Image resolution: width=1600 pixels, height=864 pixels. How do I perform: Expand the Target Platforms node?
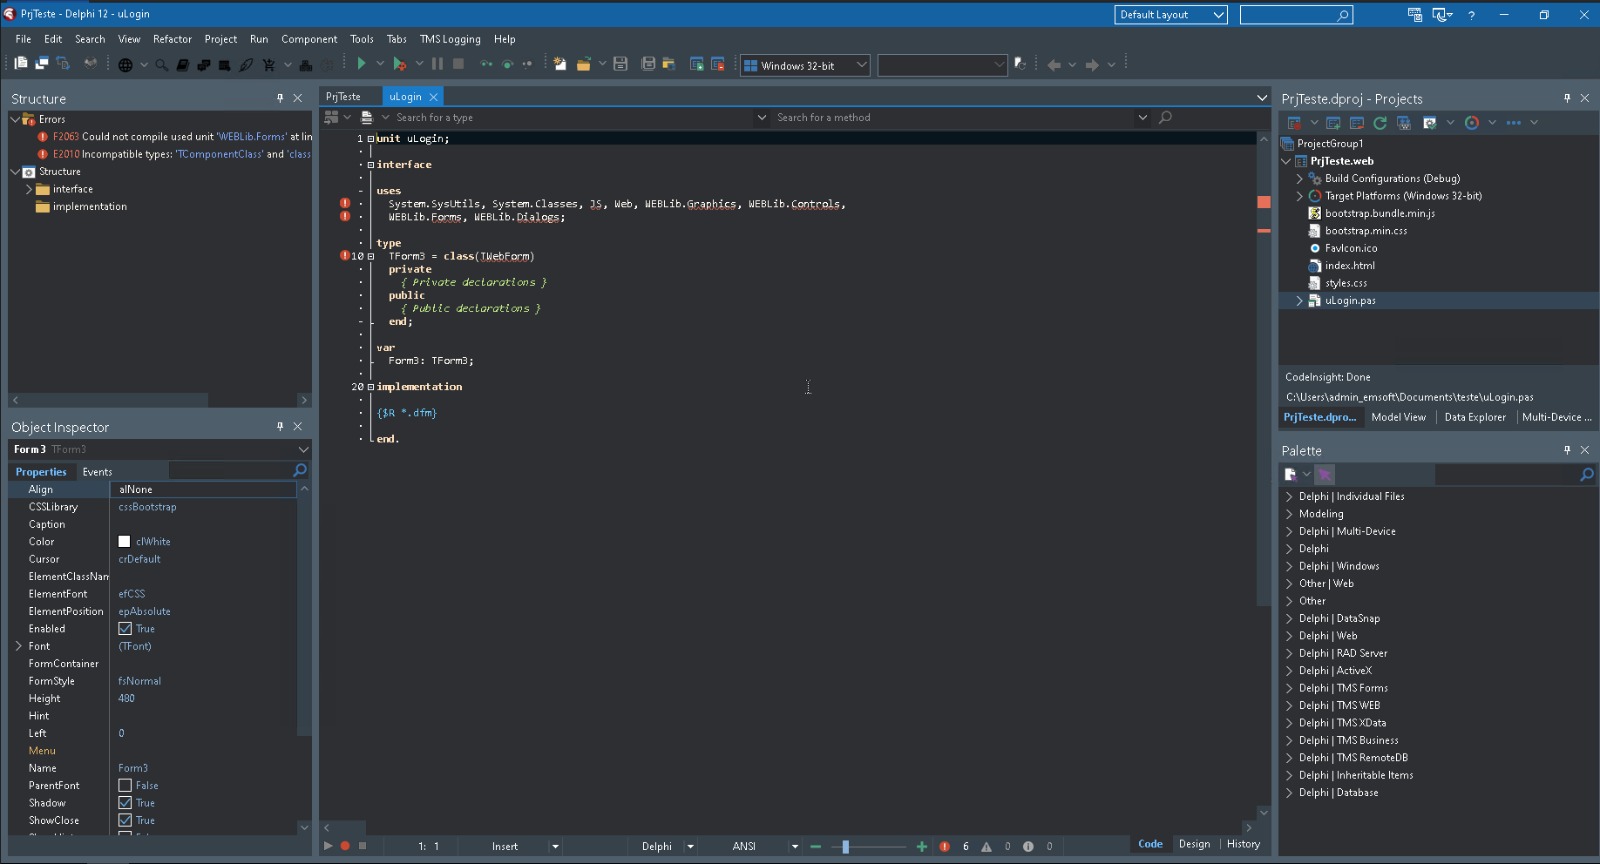(1300, 196)
